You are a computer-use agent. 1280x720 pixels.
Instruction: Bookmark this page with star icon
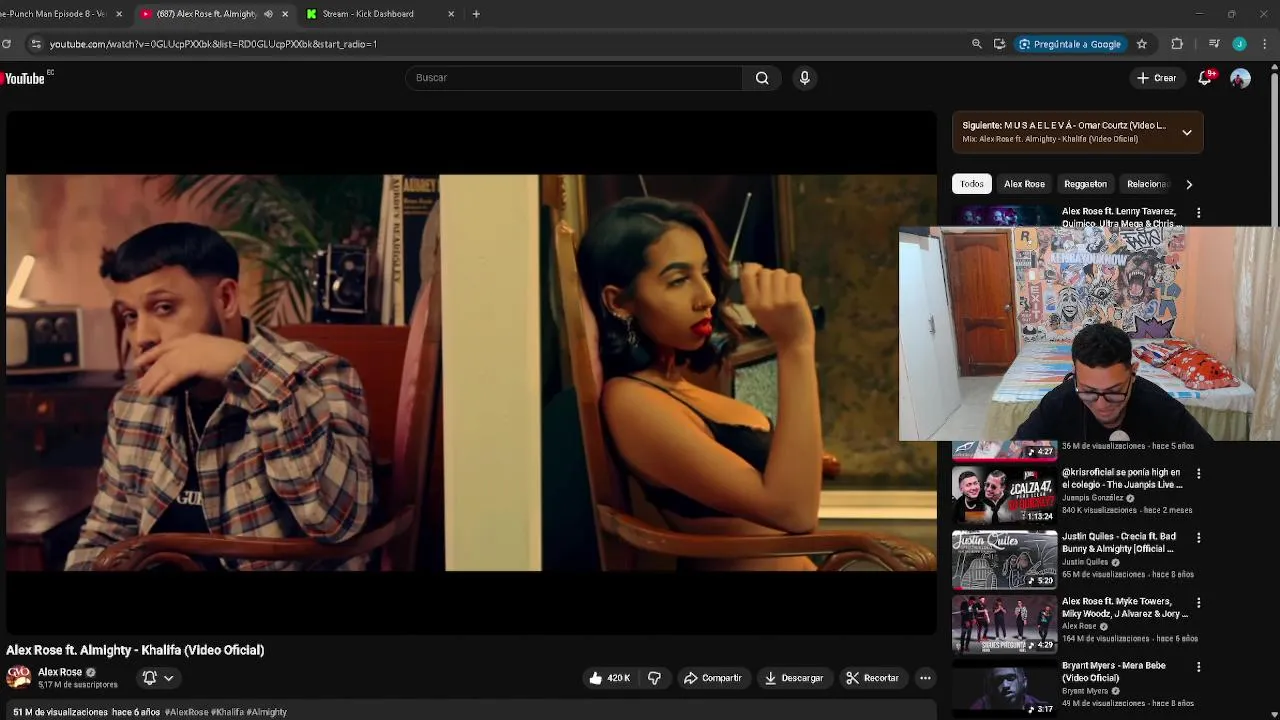coord(1141,44)
